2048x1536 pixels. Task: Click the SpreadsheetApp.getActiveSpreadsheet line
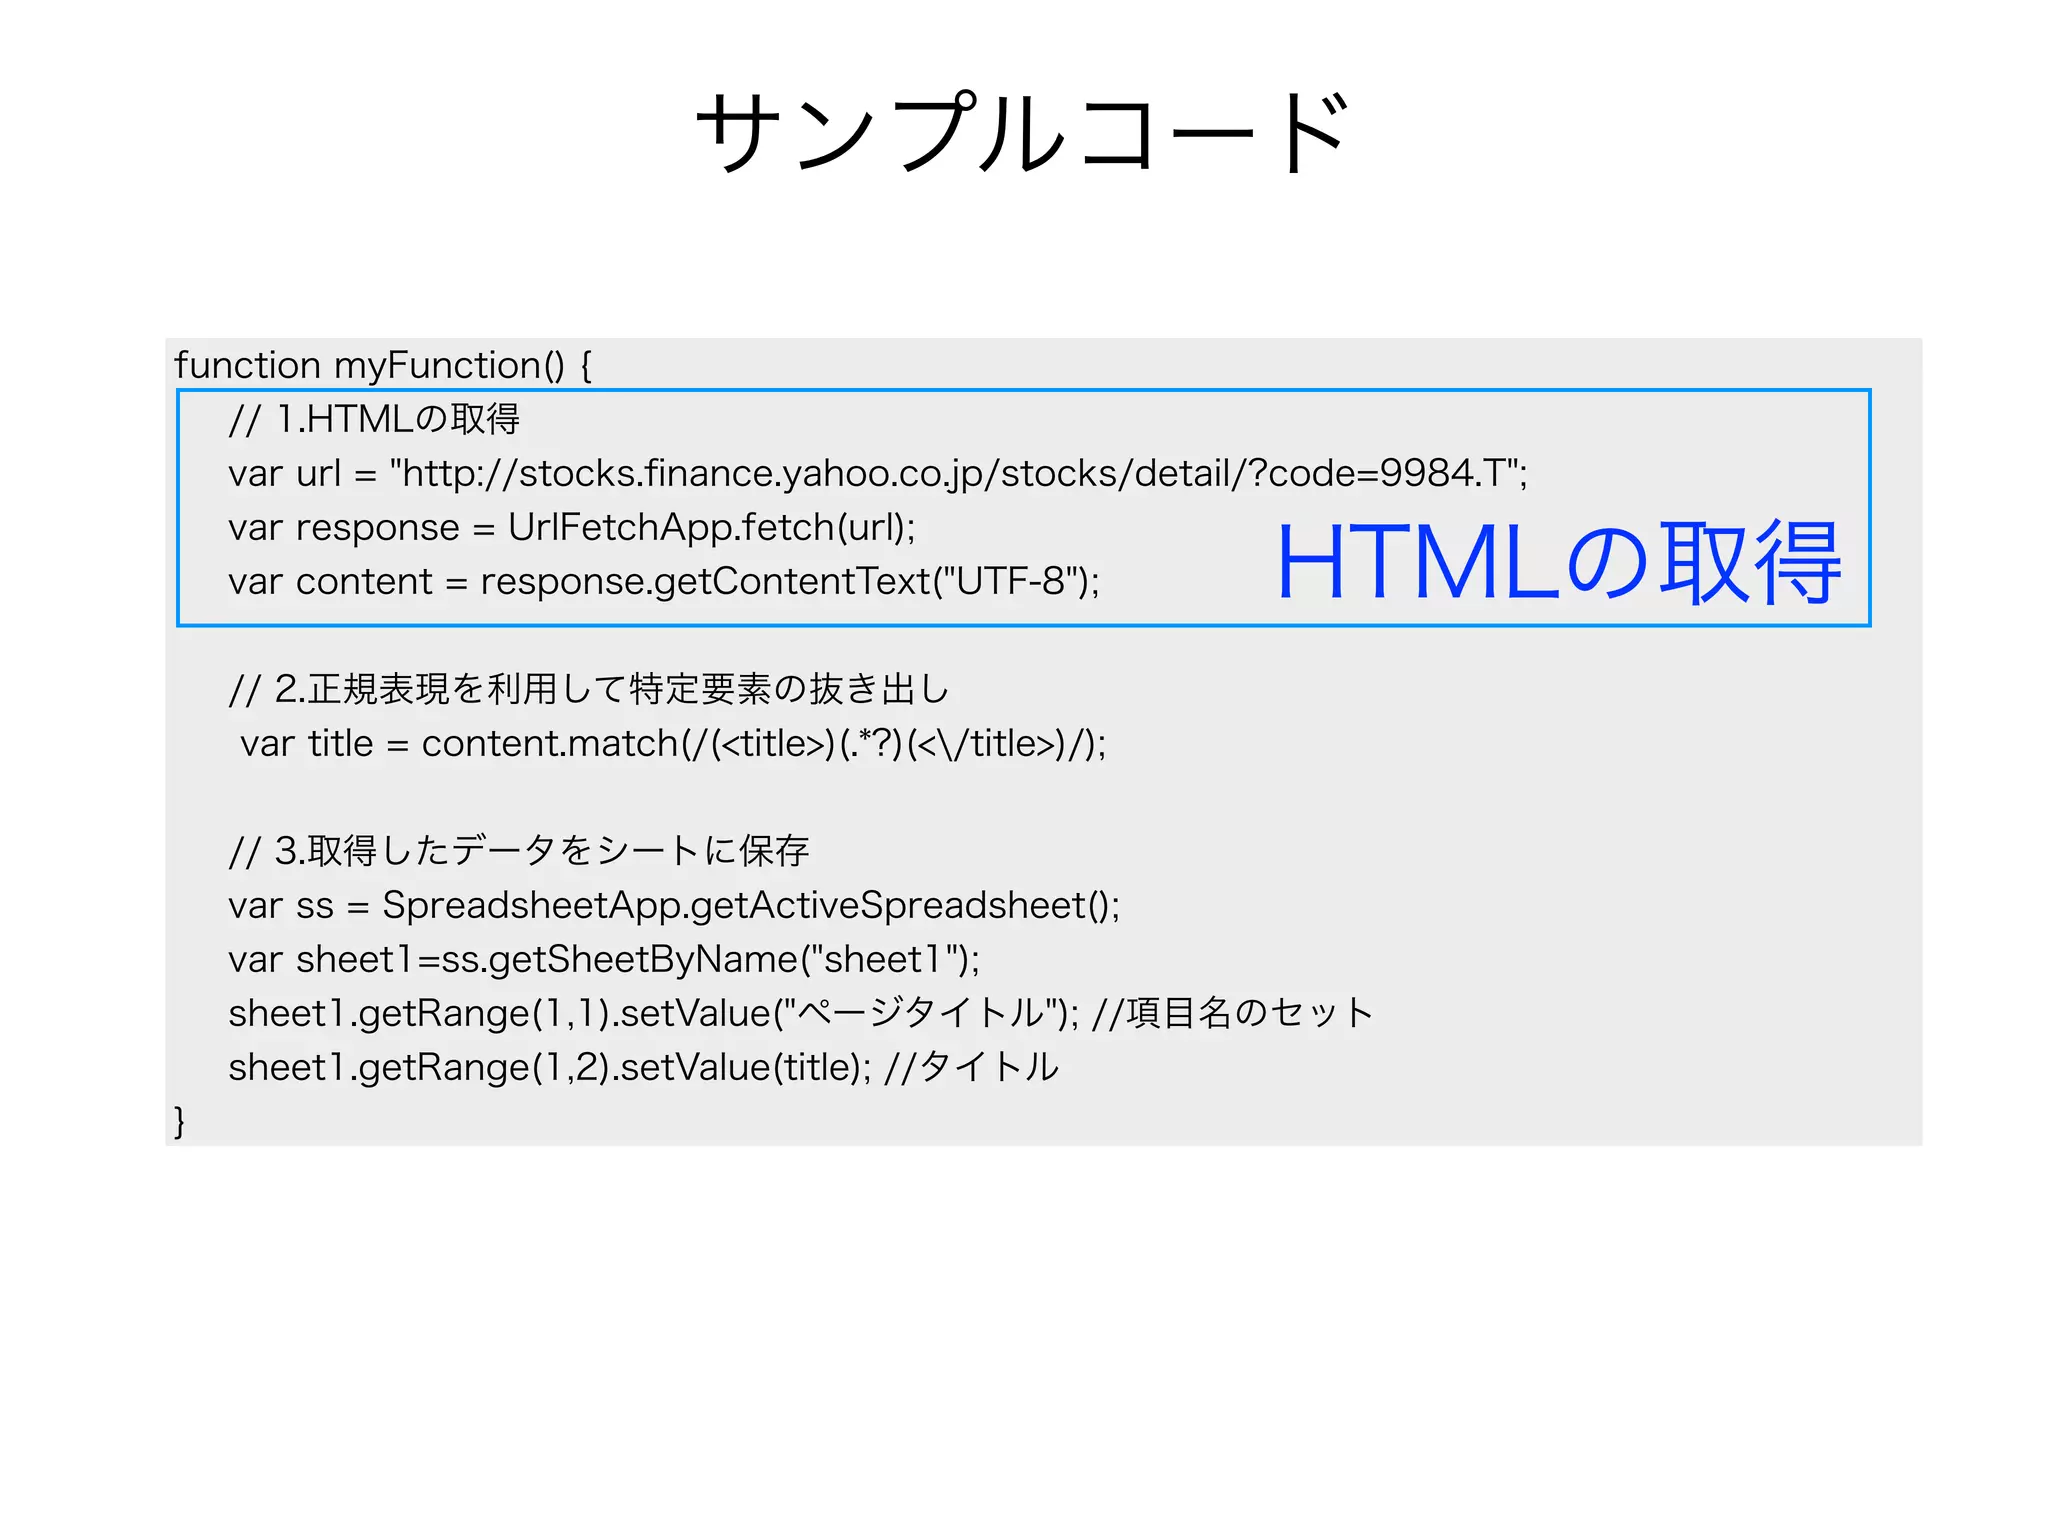coord(673,905)
